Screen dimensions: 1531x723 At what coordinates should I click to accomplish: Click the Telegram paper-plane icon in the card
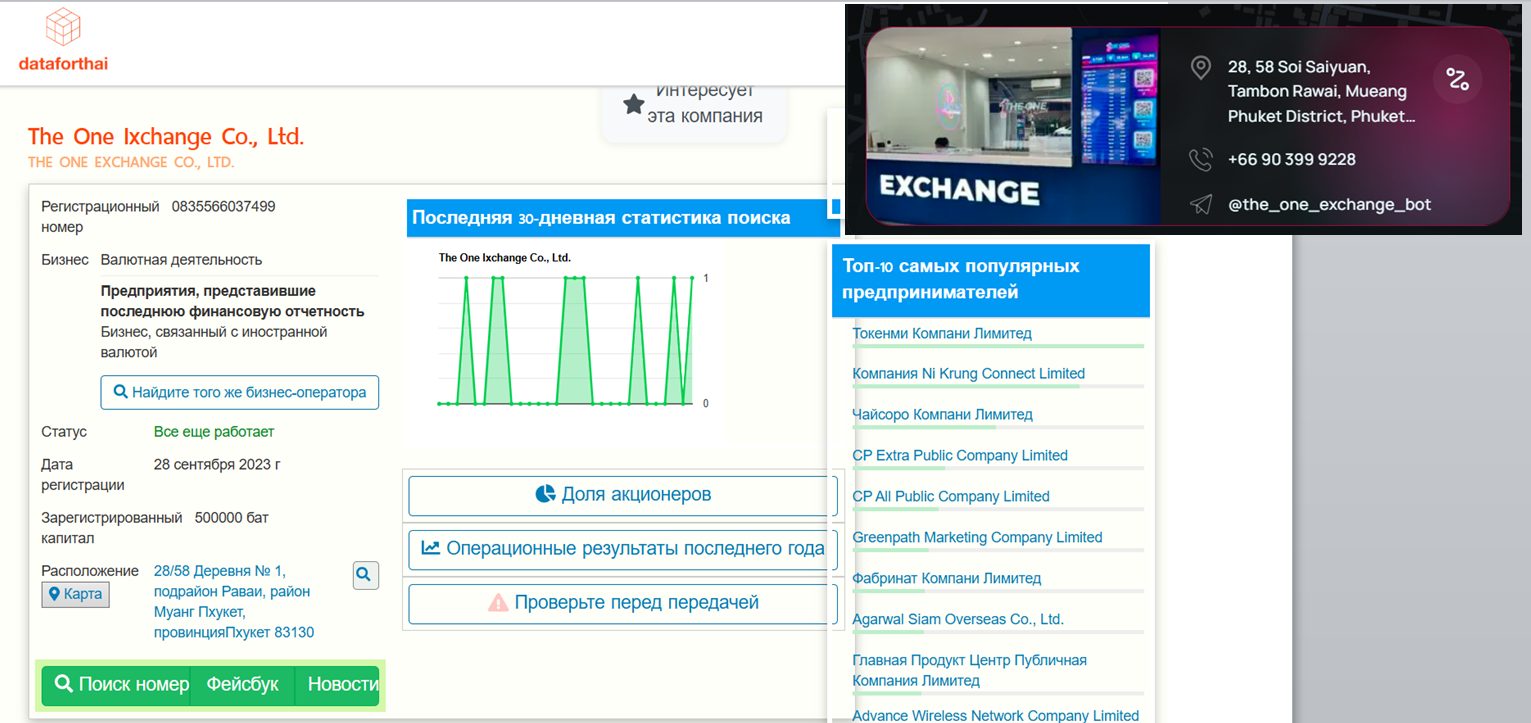point(1200,204)
